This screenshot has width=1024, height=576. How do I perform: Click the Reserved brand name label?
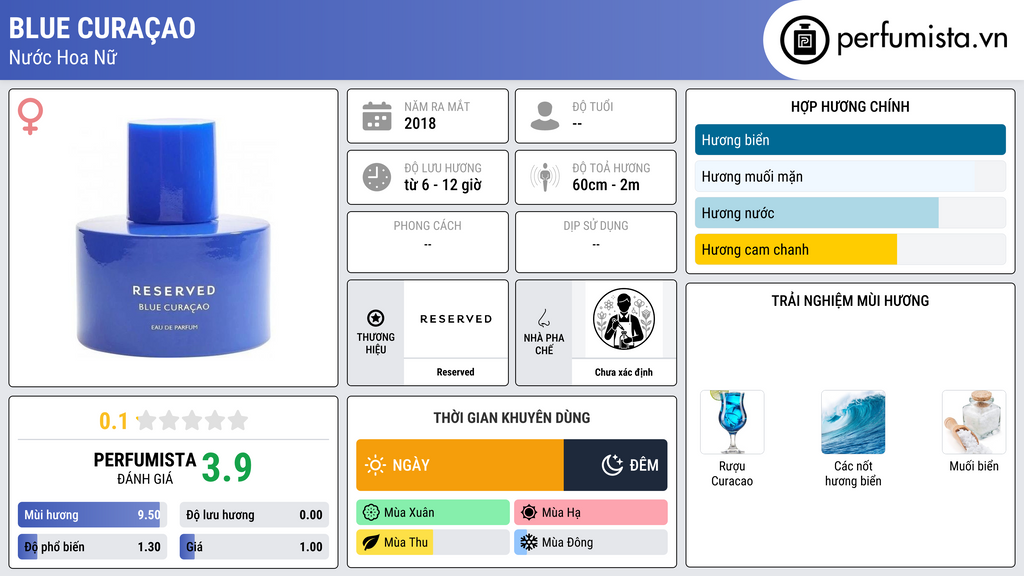click(455, 372)
